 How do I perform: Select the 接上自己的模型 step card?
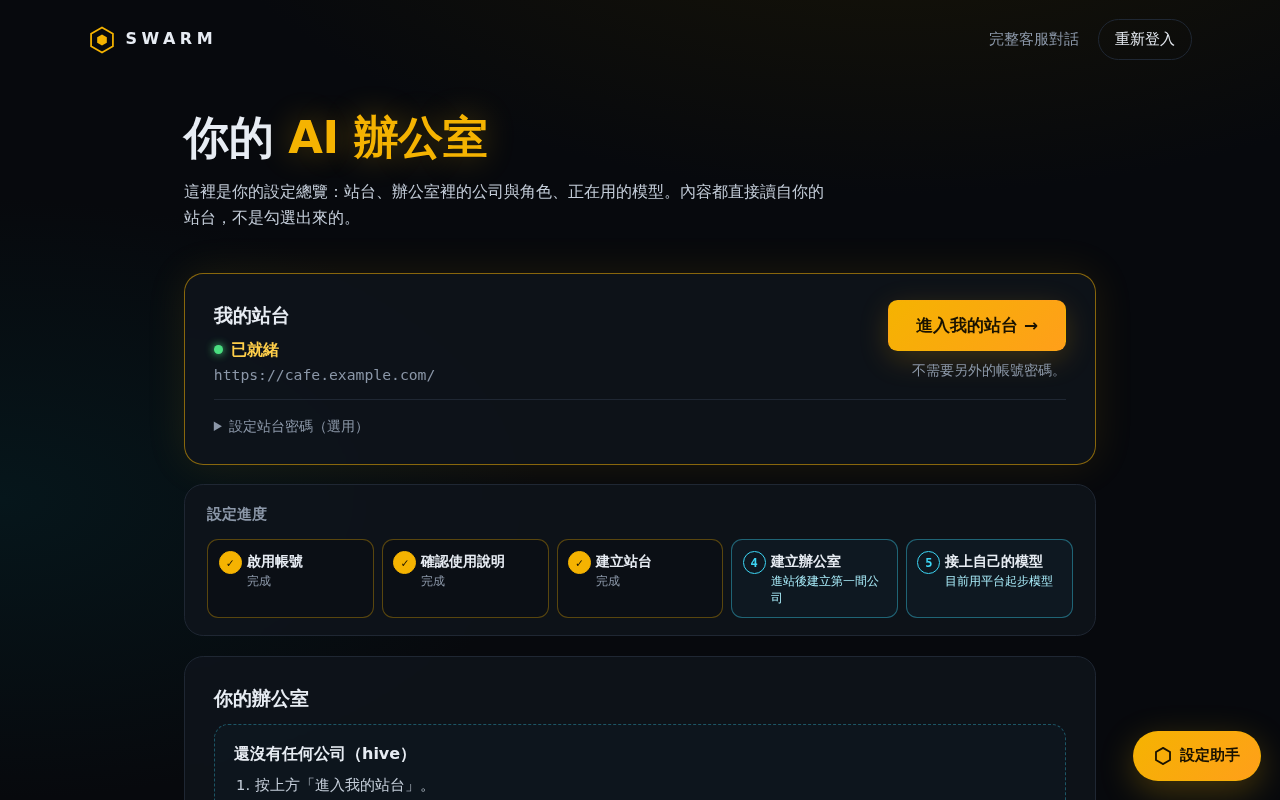(x=989, y=578)
